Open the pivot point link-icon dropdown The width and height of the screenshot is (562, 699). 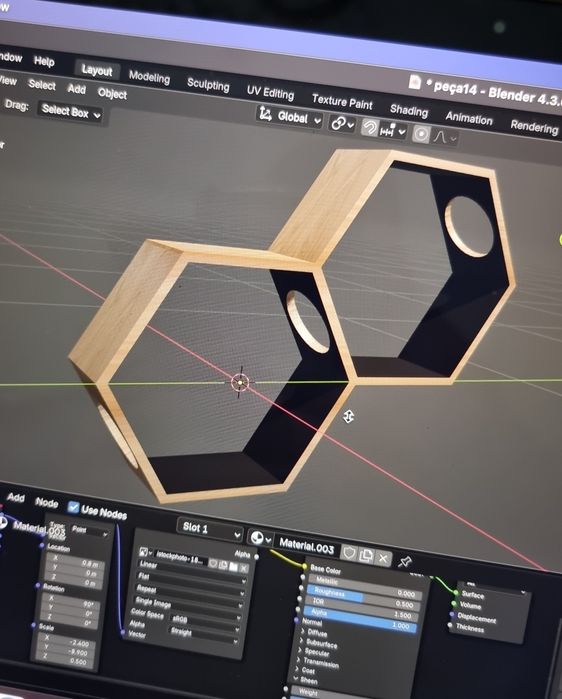[342, 123]
